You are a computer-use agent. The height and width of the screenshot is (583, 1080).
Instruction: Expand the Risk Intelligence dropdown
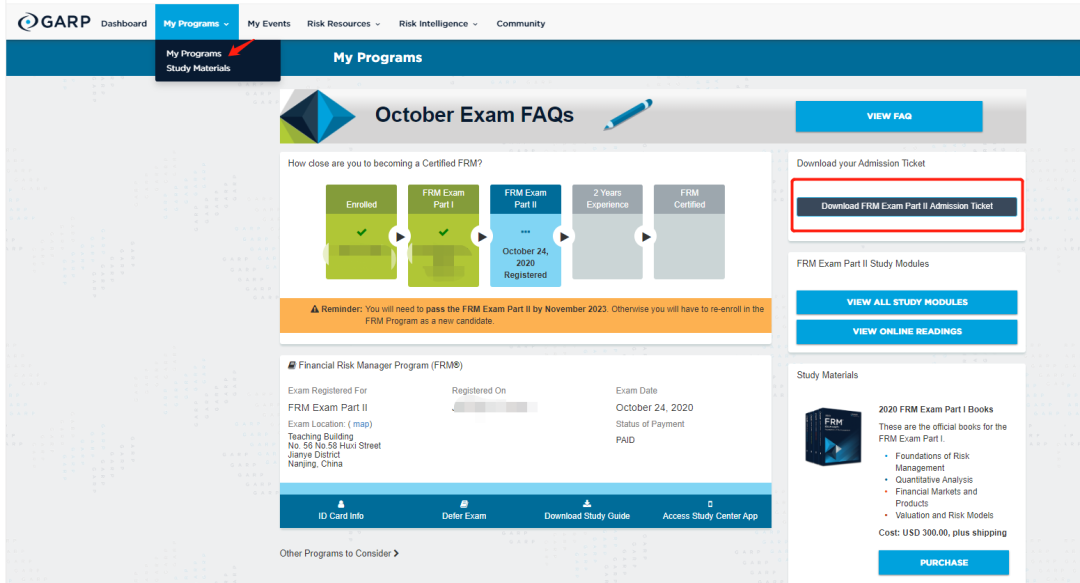(x=438, y=23)
